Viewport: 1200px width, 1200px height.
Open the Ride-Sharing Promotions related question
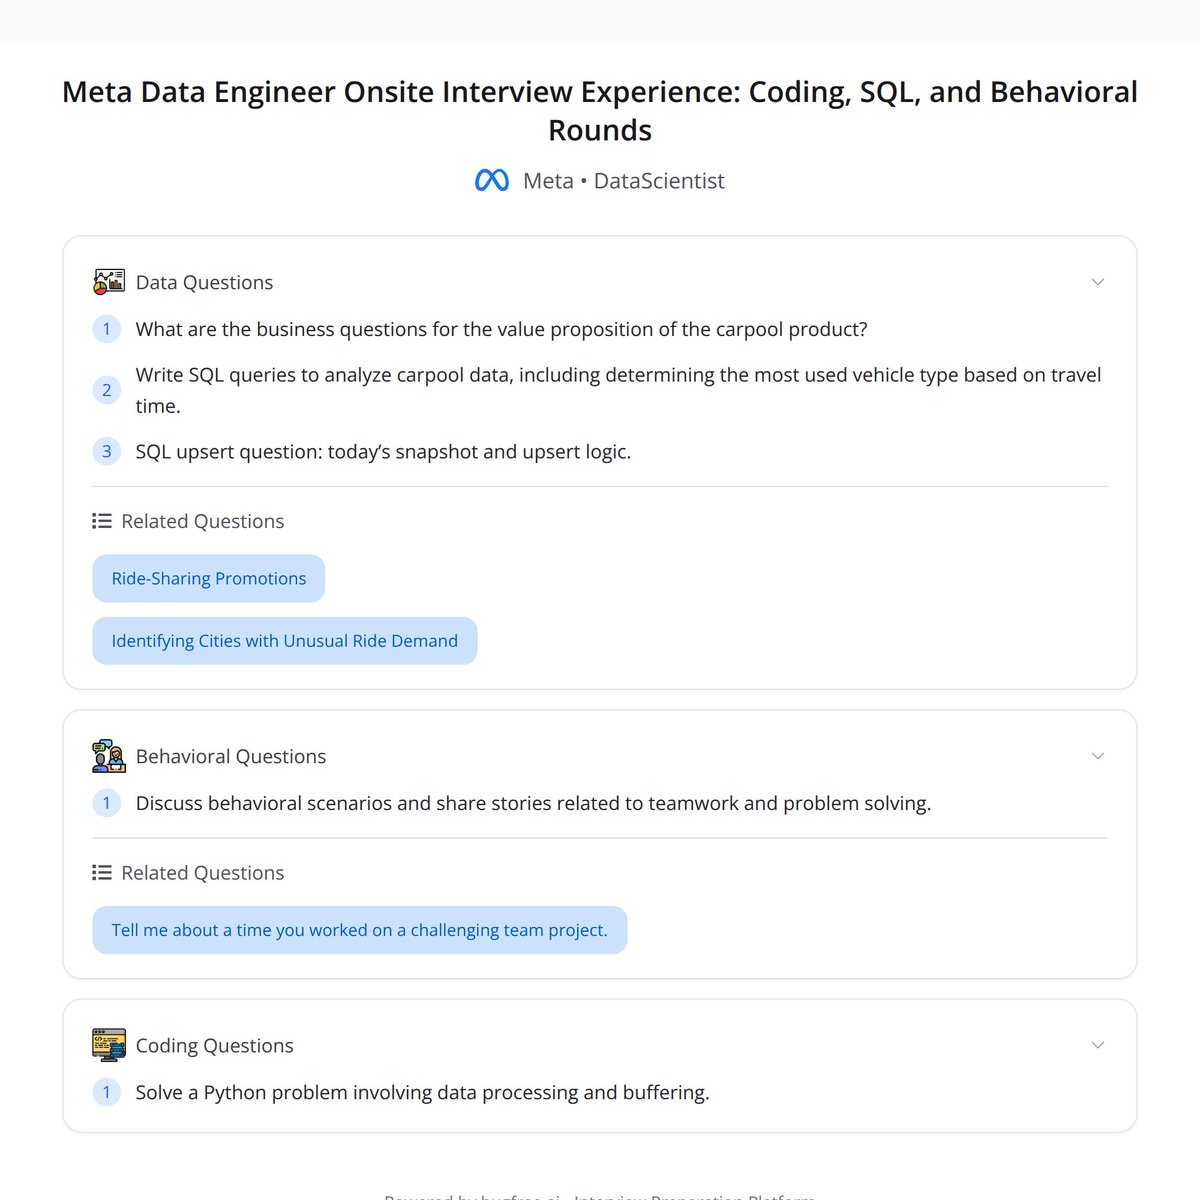[x=209, y=578]
